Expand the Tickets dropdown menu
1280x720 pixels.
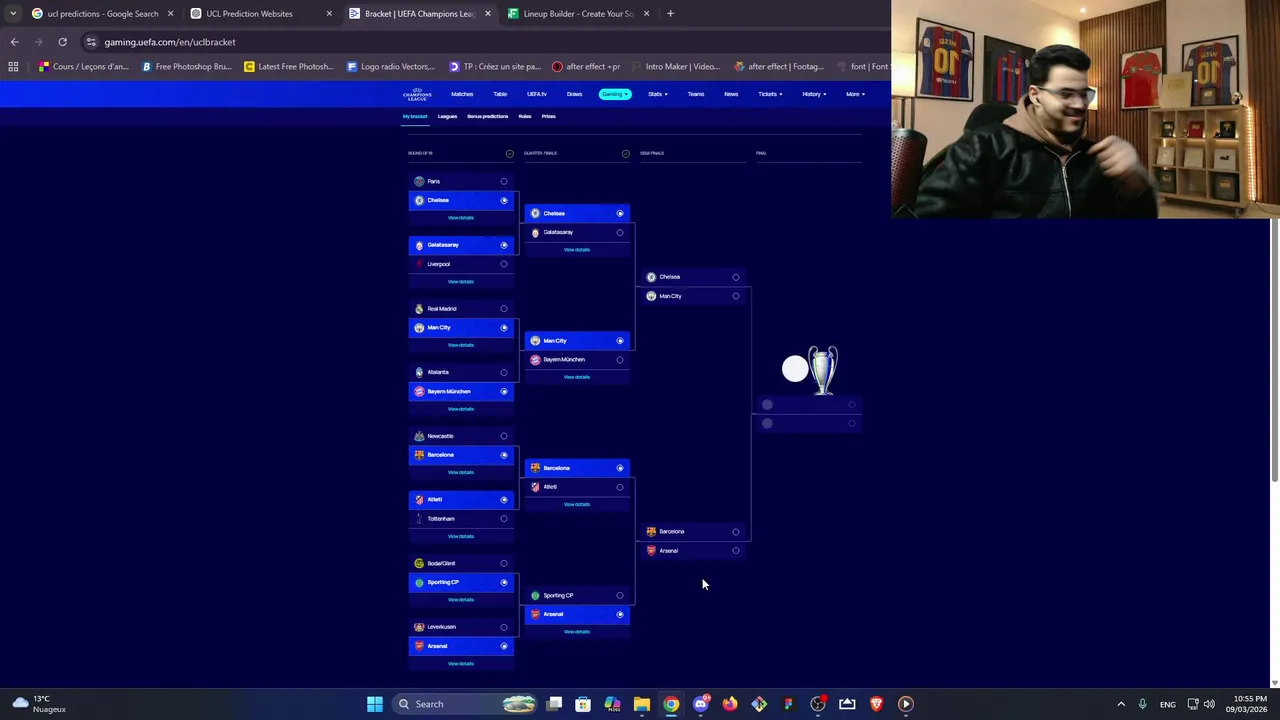[x=770, y=94]
